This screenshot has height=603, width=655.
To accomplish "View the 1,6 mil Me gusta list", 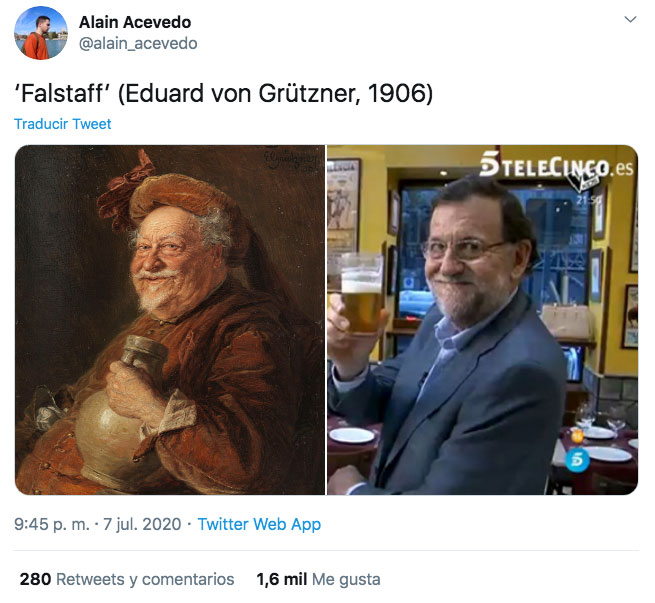I will tap(318, 579).
